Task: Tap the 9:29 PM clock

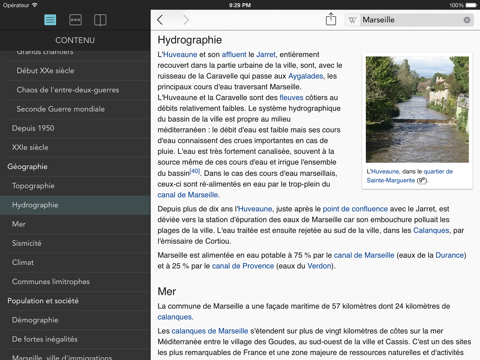Action: point(240,5)
